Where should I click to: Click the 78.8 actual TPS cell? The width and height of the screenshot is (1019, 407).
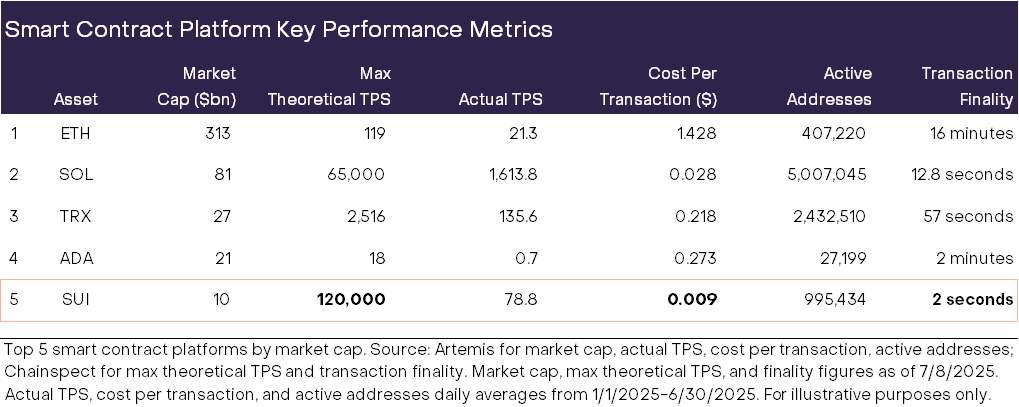[518, 300]
